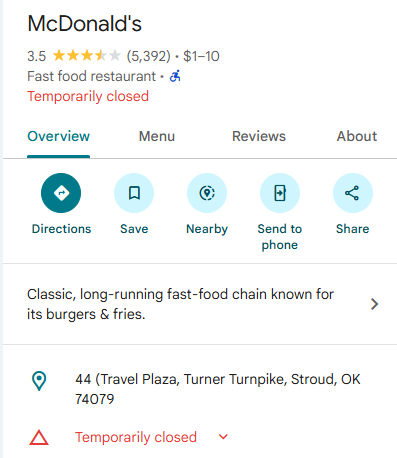
Task: Click the teal location pin icon
Action: 39,381
